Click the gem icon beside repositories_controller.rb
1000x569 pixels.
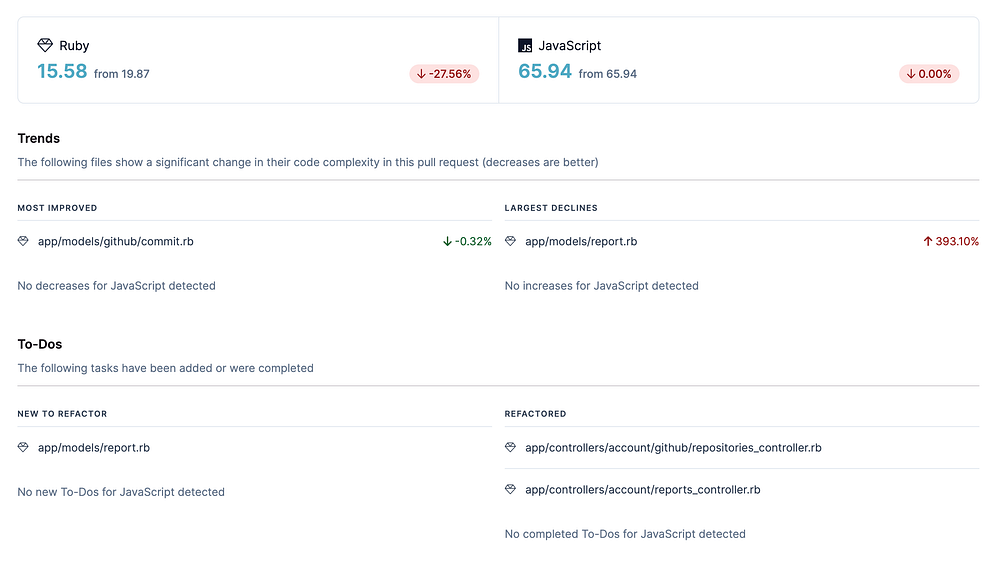click(511, 448)
